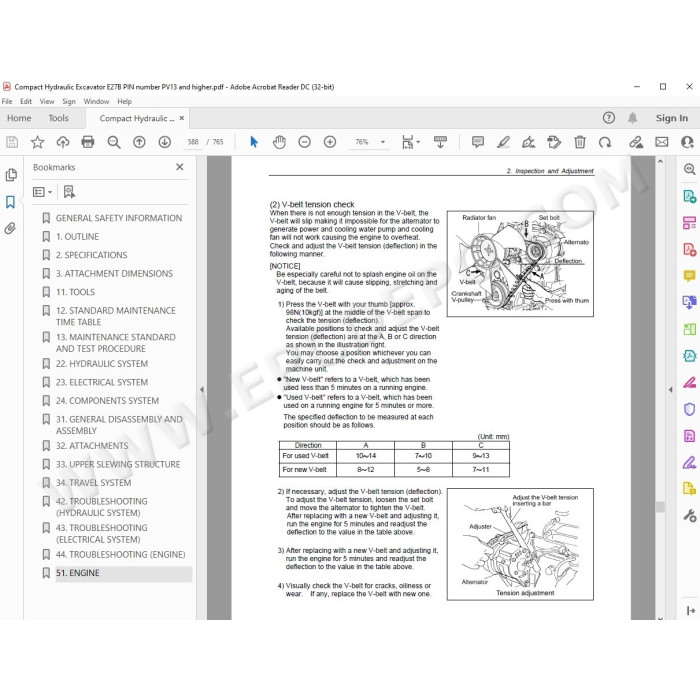
Task: Go to the next page
Action: [x=165, y=142]
